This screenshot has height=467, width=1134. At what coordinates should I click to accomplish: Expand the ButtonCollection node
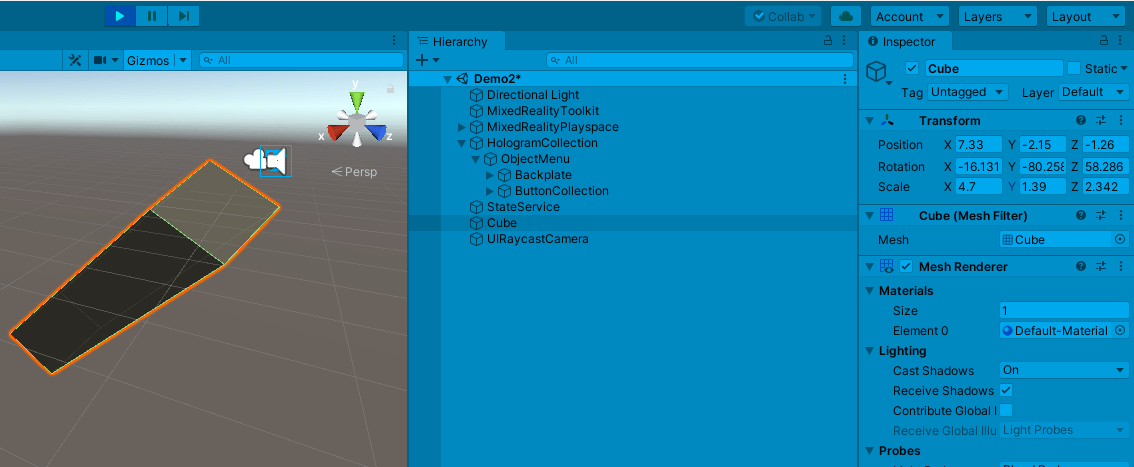[x=490, y=191]
